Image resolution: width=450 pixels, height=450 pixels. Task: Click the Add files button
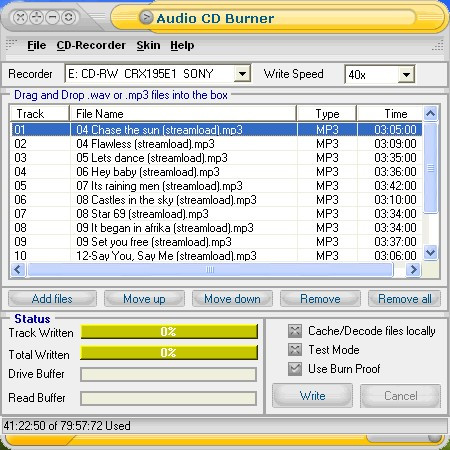(x=52, y=299)
